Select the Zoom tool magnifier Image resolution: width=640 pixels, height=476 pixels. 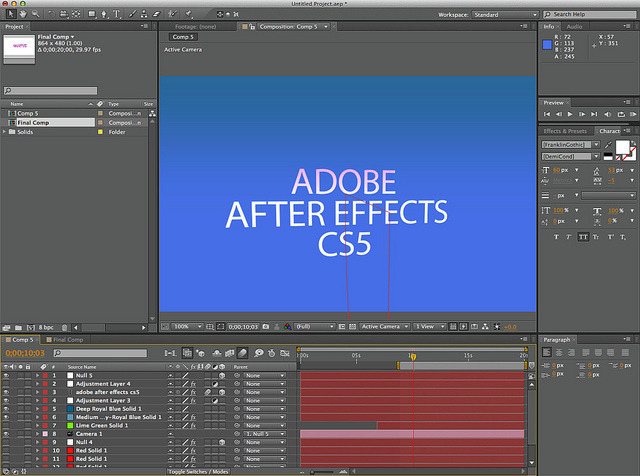tap(36, 14)
